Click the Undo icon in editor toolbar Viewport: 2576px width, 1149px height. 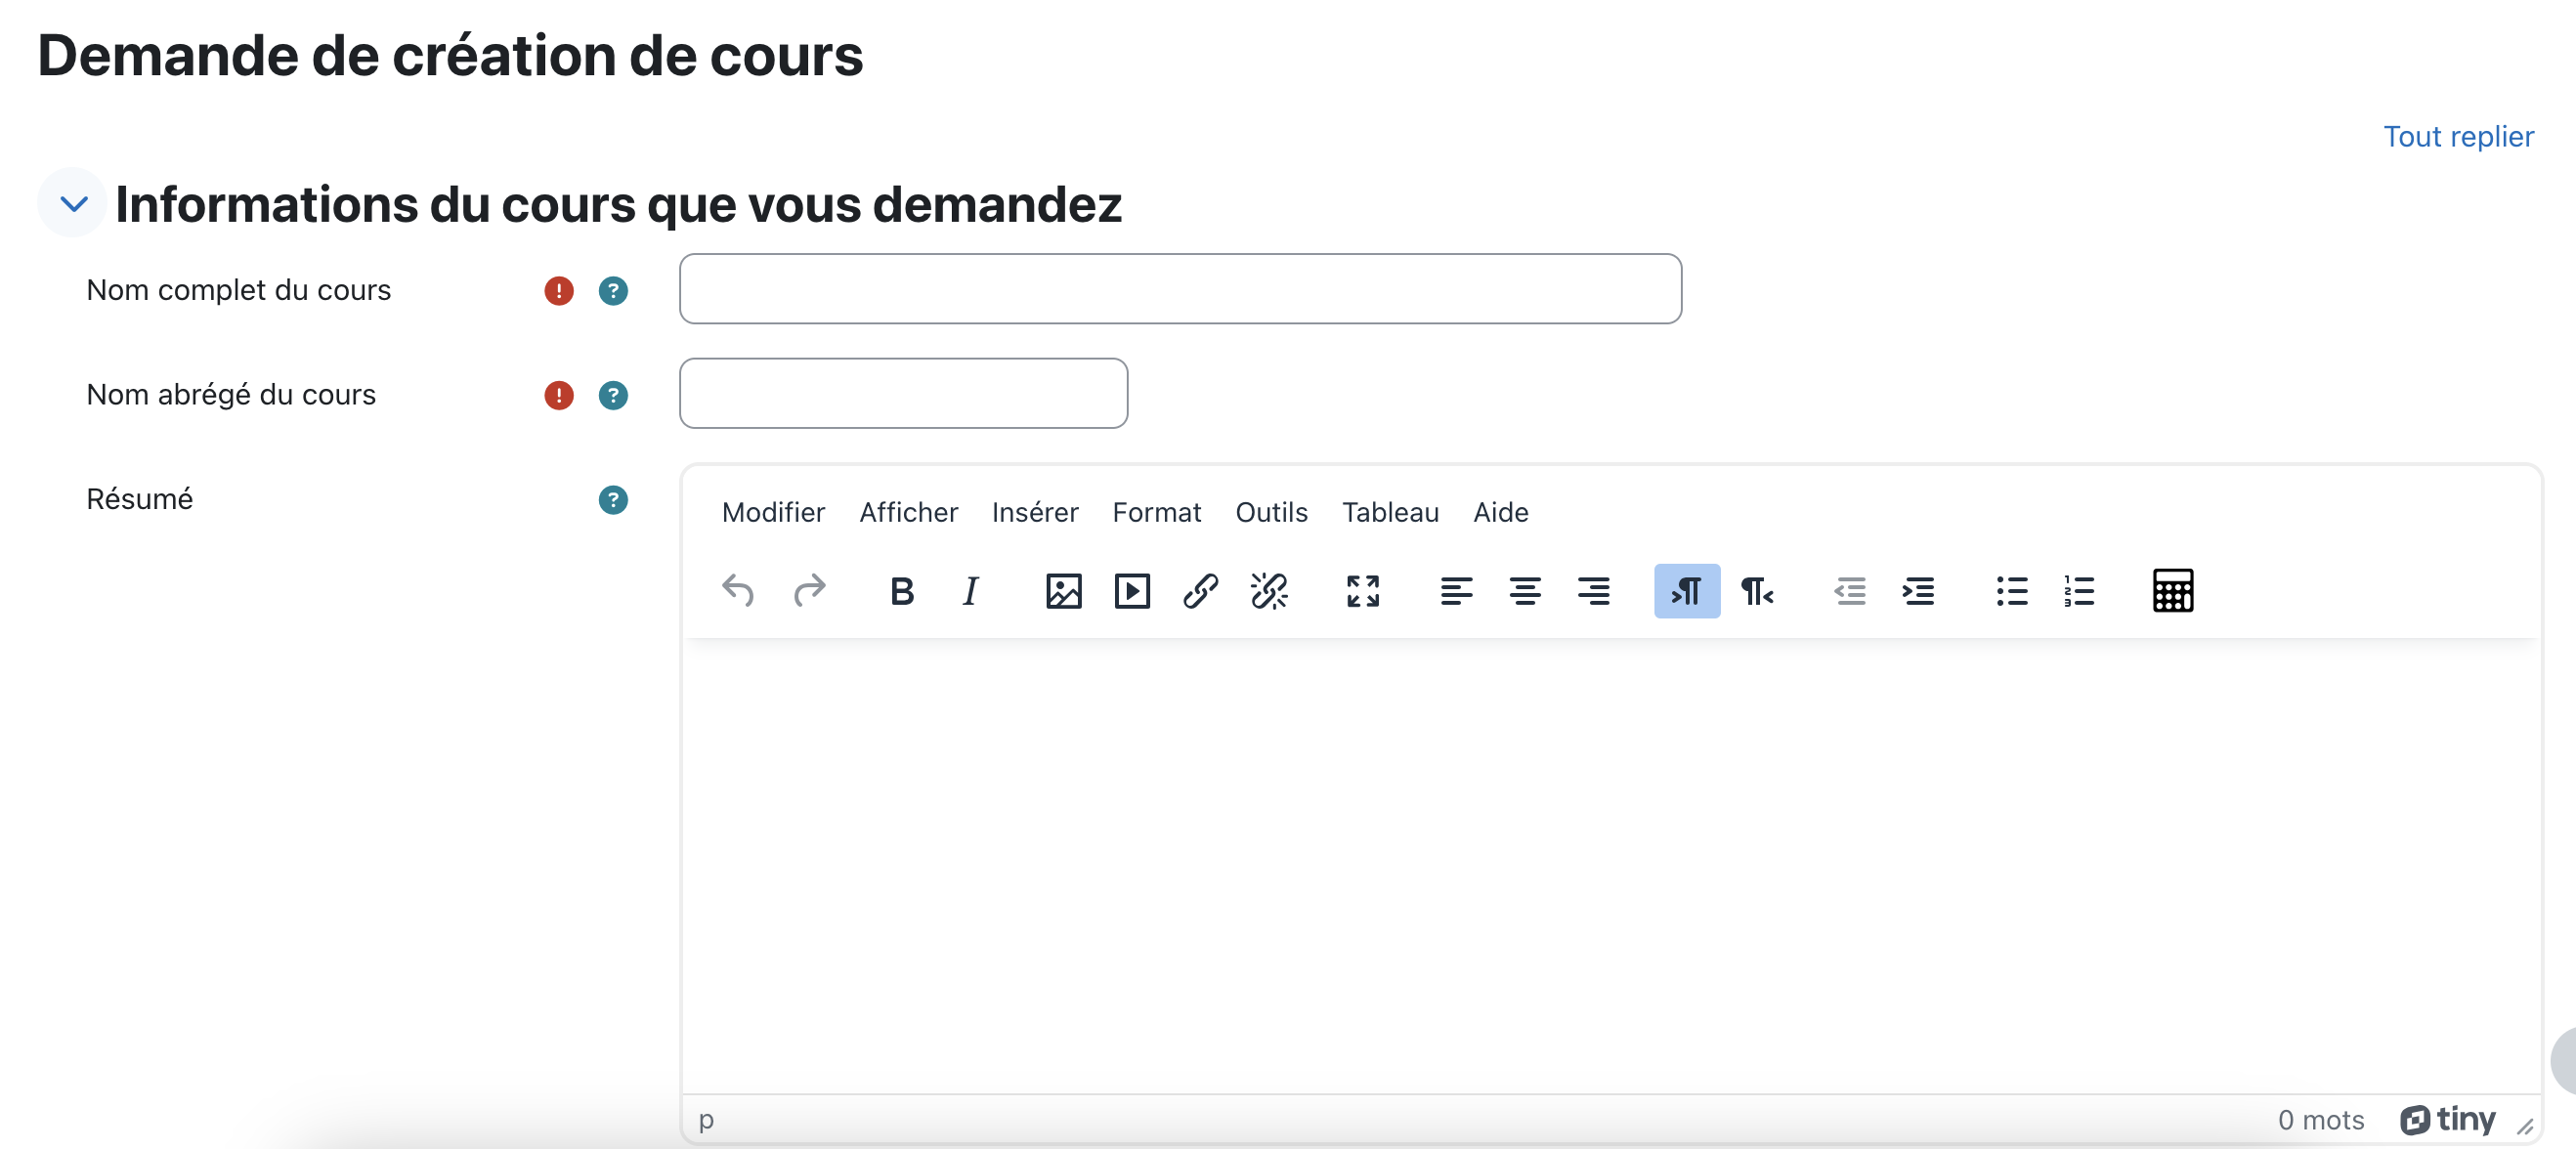738,591
